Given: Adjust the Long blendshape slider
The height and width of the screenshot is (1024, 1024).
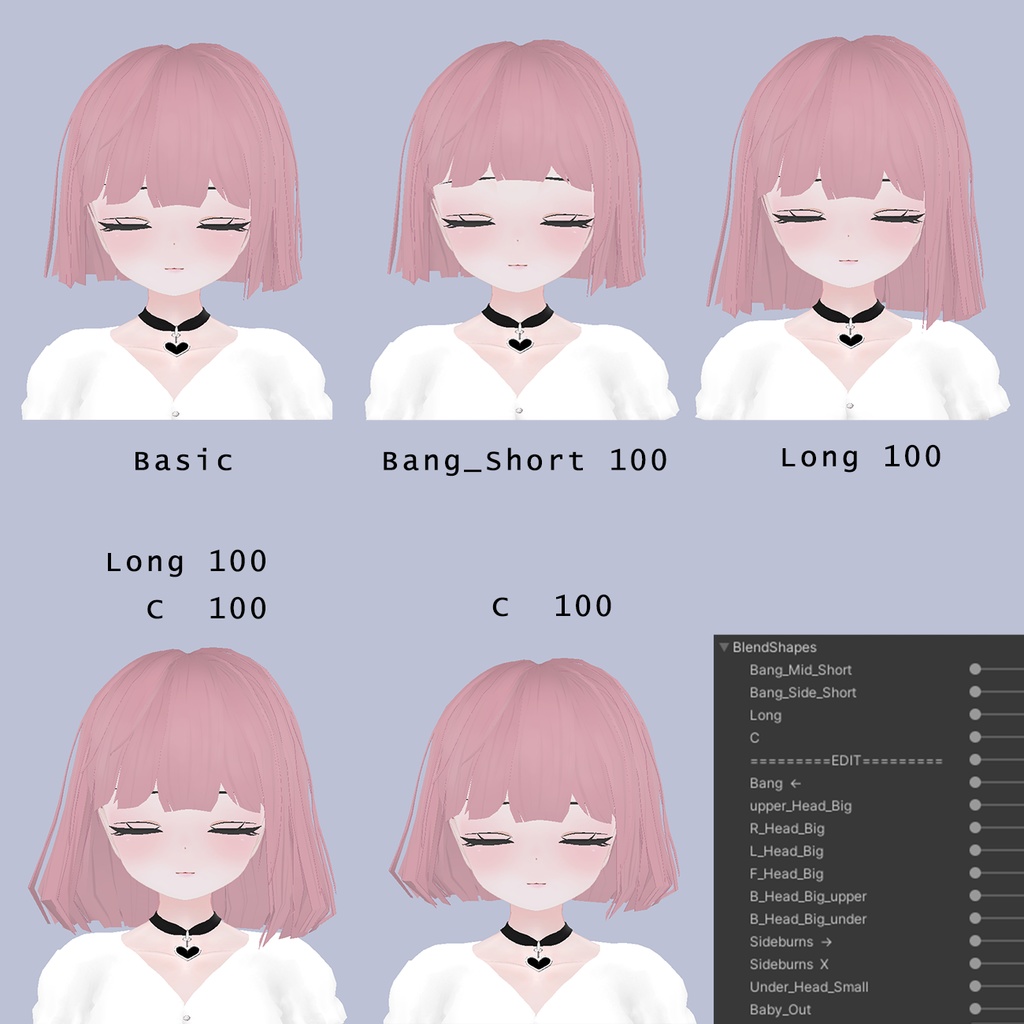Looking at the screenshot, I should [975, 715].
